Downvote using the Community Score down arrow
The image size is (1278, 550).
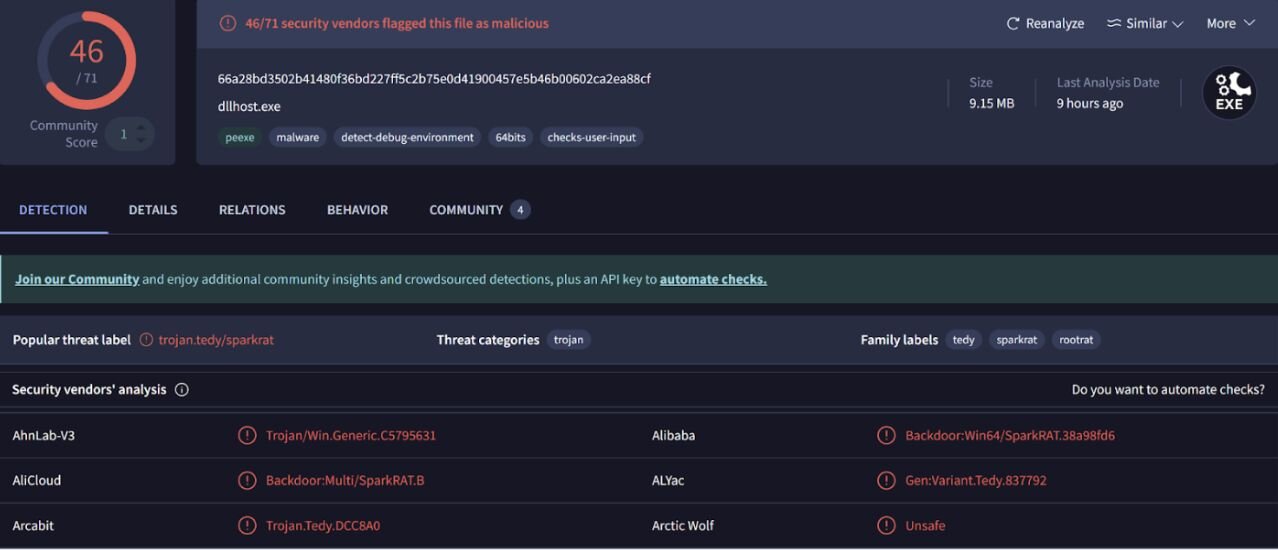(x=141, y=141)
